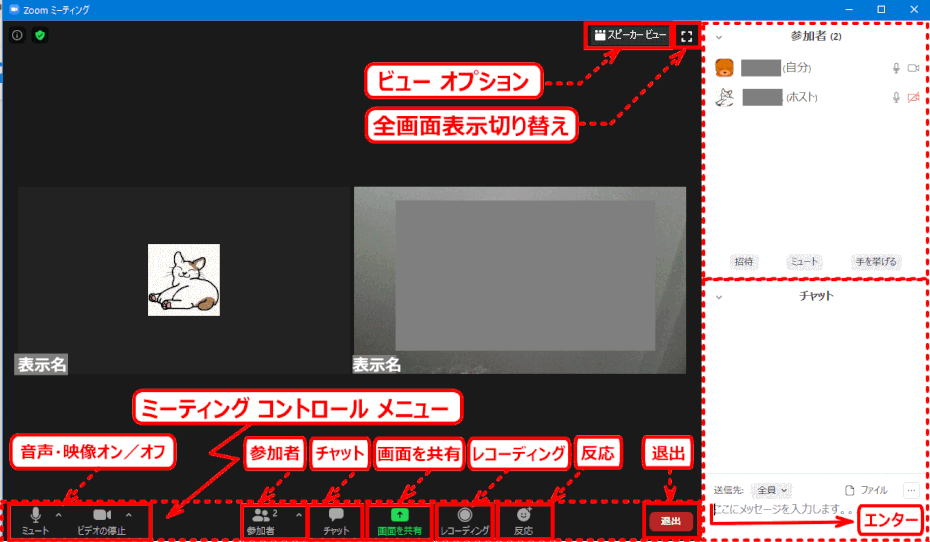The width and height of the screenshot is (930, 542).
Task: Toggle camera icon on (自分) participant row
Action: 913,68
